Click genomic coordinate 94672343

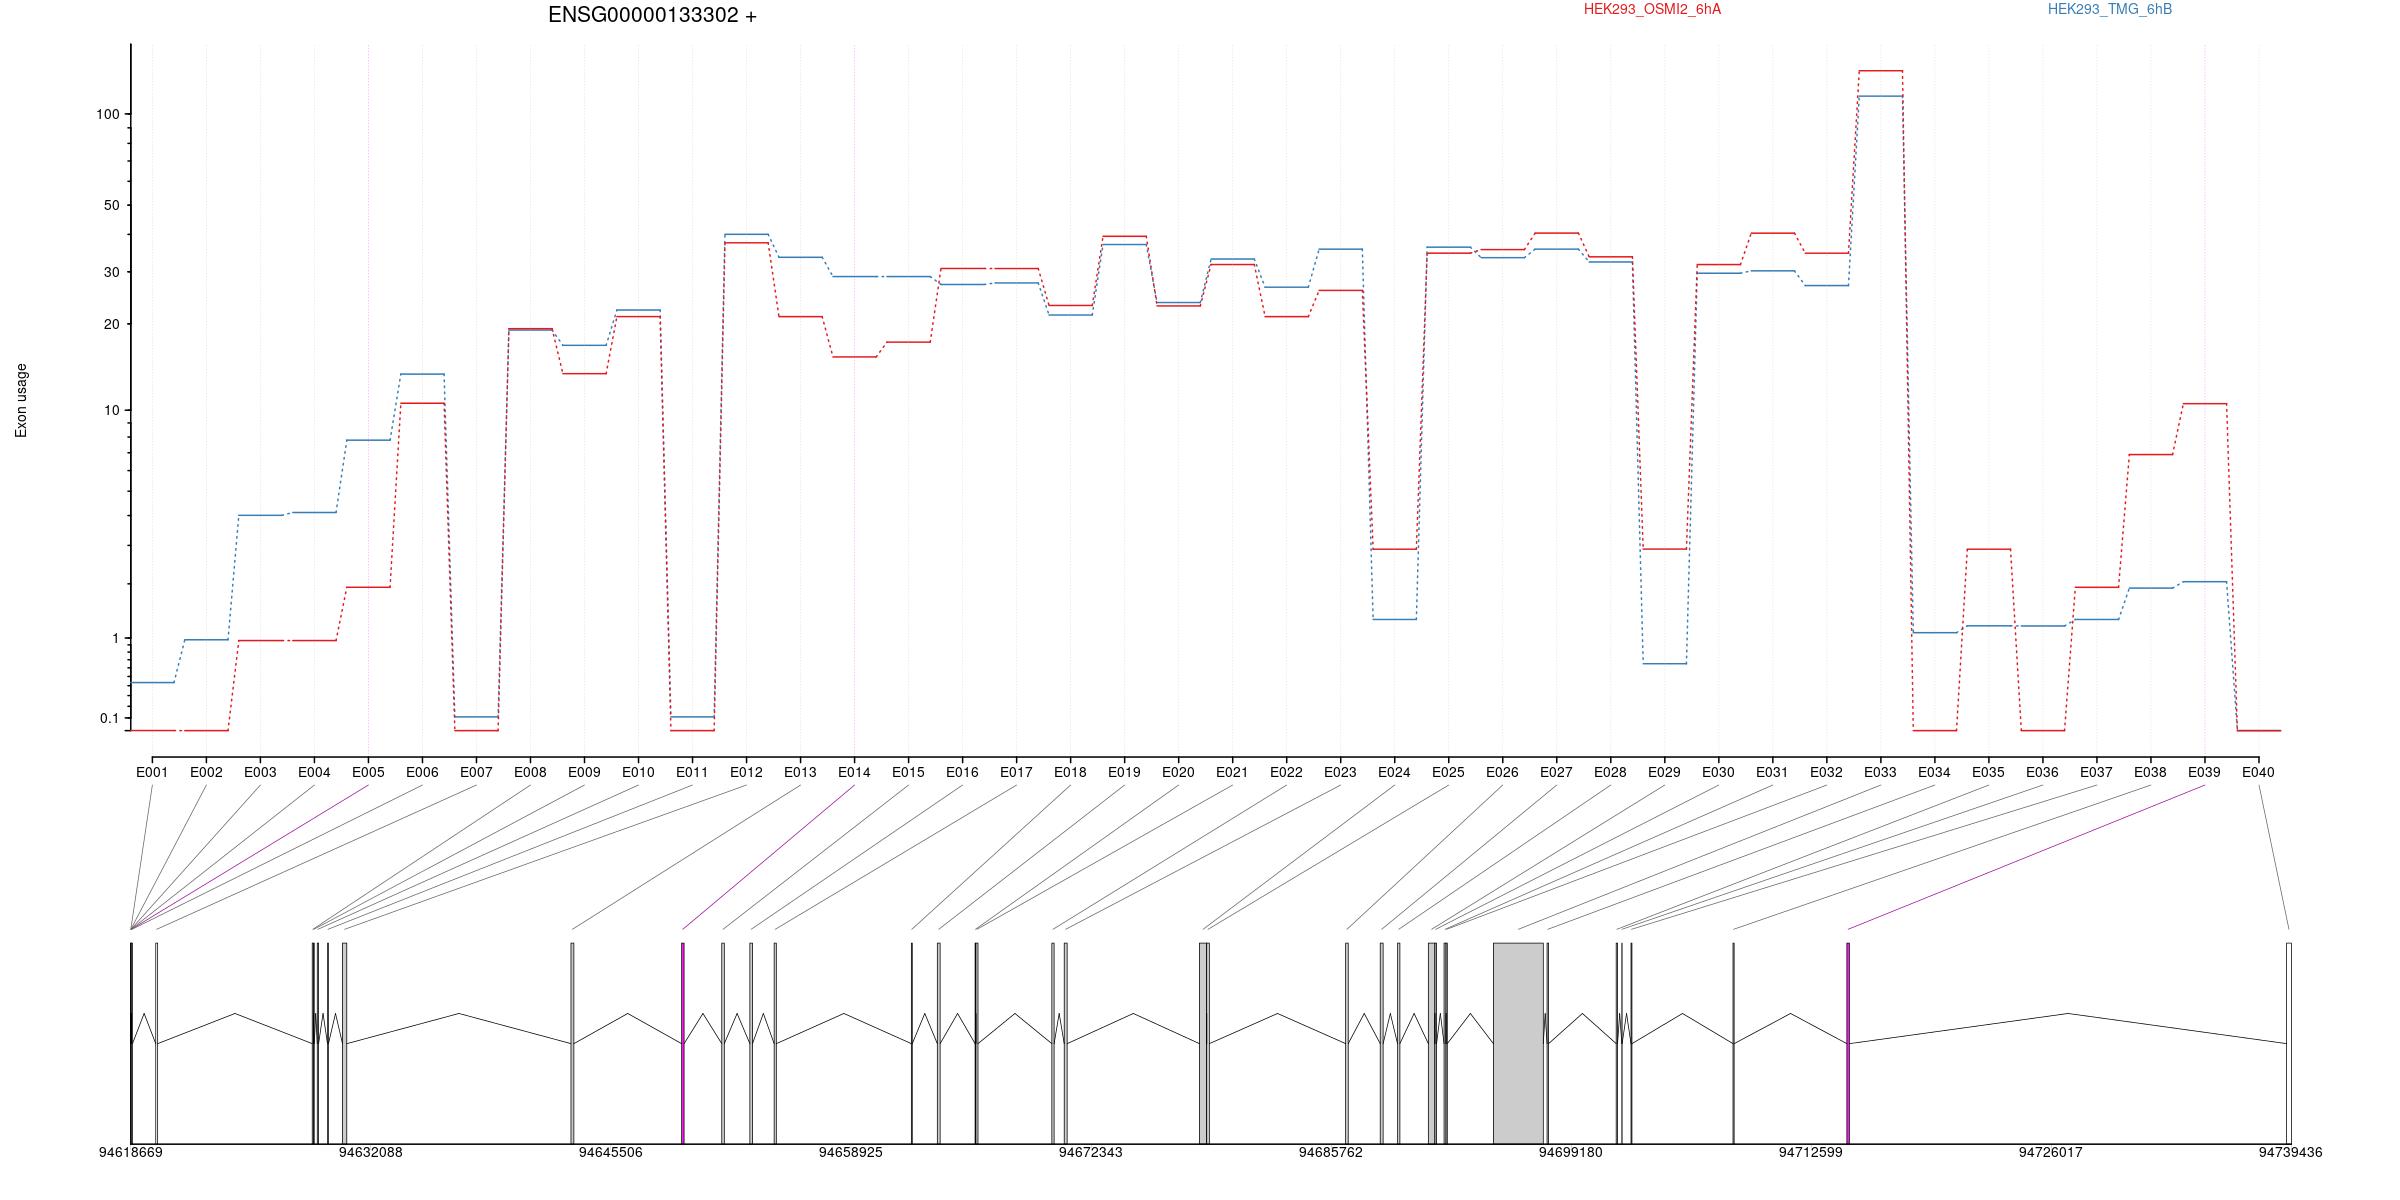click(1090, 1152)
